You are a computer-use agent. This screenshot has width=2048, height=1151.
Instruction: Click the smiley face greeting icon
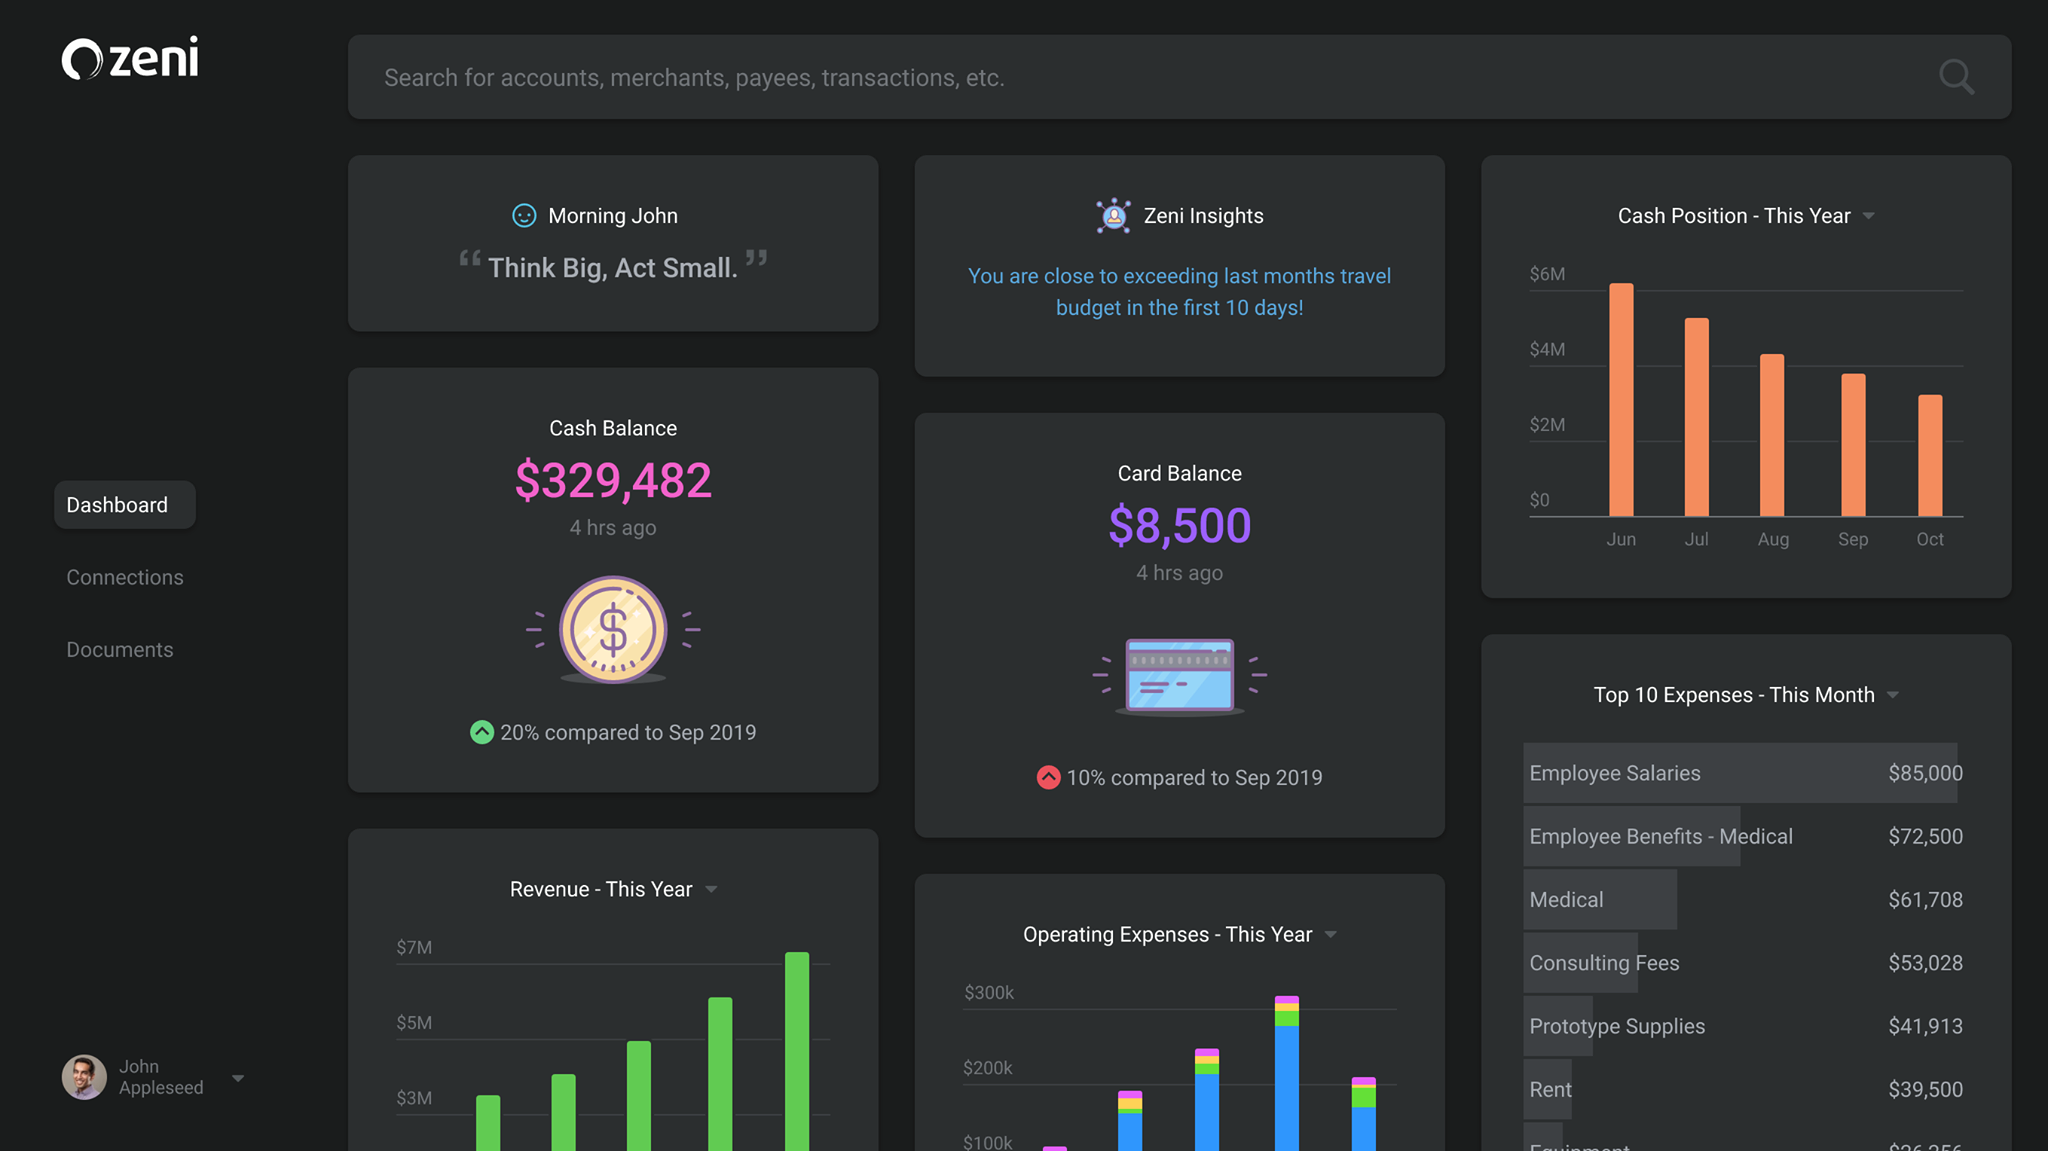coord(524,216)
